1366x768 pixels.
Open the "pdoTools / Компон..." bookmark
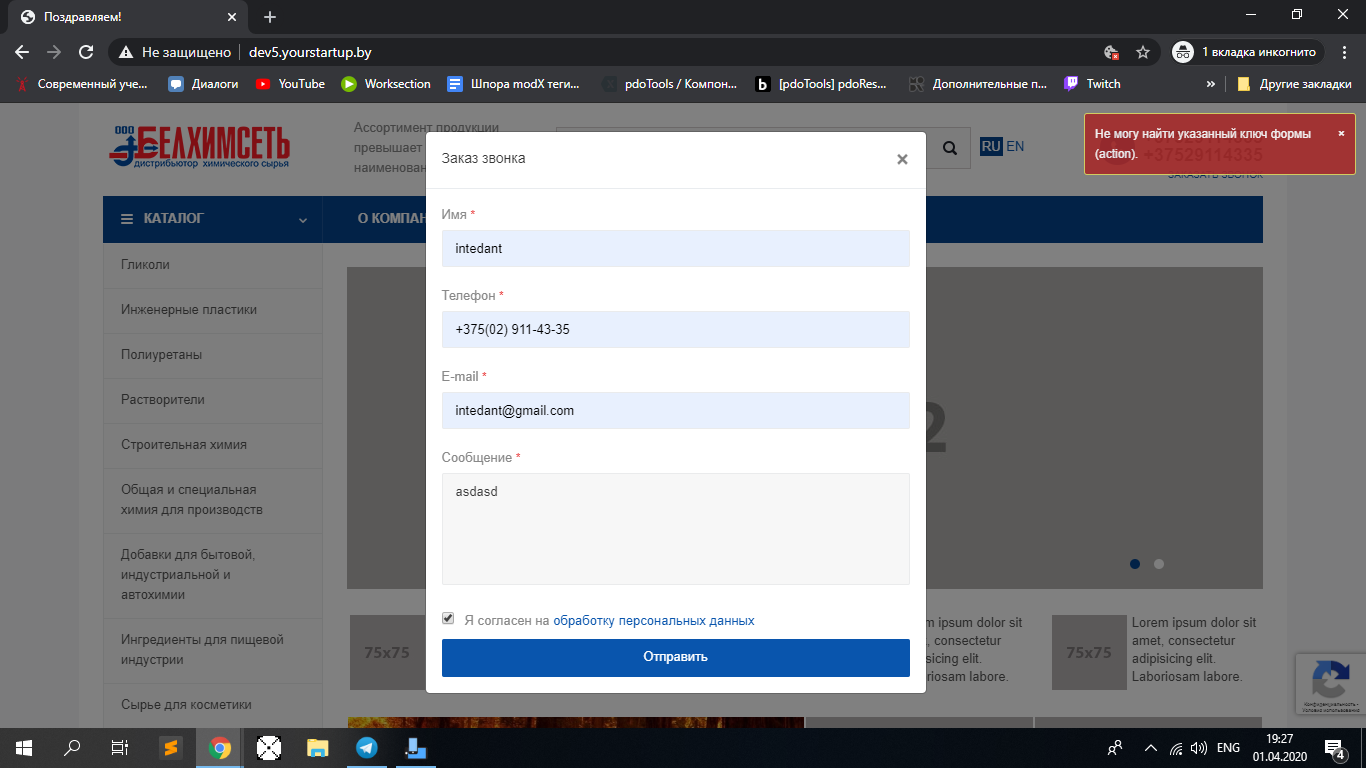pyautogui.click(x=670, y=84)
